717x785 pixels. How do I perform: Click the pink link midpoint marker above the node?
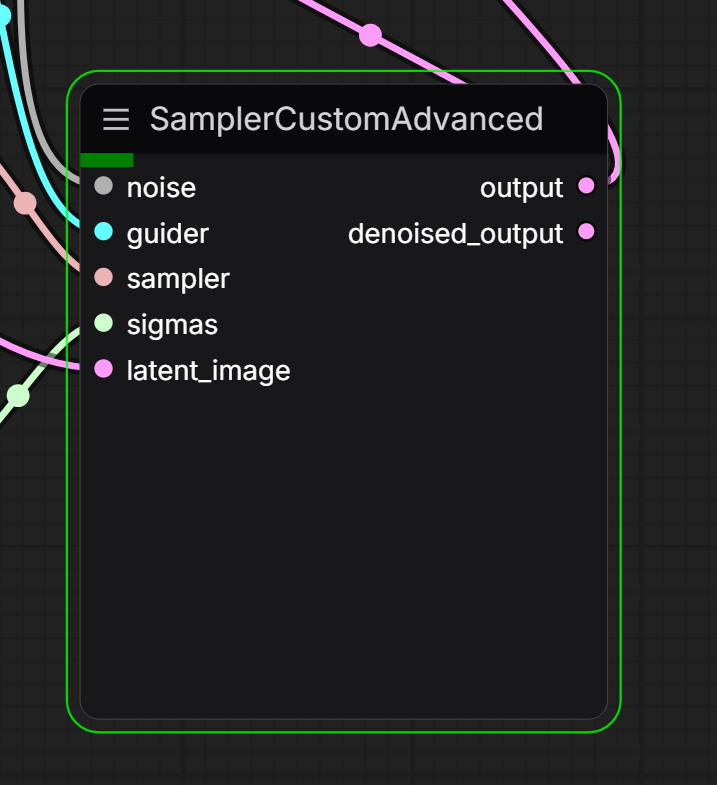[371, 36]
